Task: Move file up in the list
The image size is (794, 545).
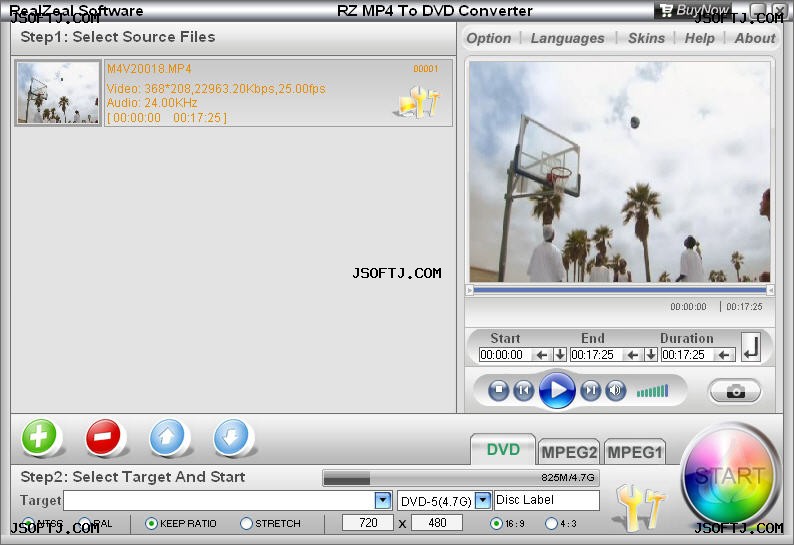Action: [167, 437]
